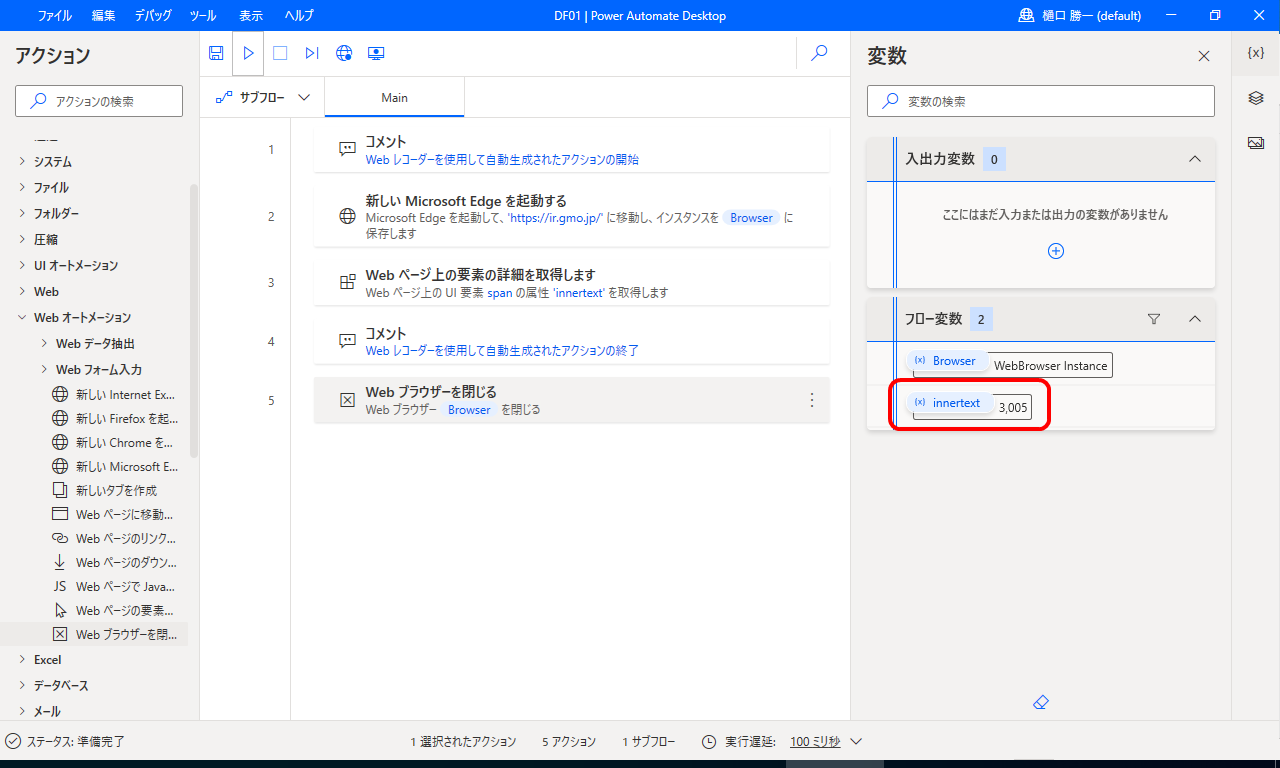Click the 100 ミリ秒 delay link

click(x=815, y=742)
